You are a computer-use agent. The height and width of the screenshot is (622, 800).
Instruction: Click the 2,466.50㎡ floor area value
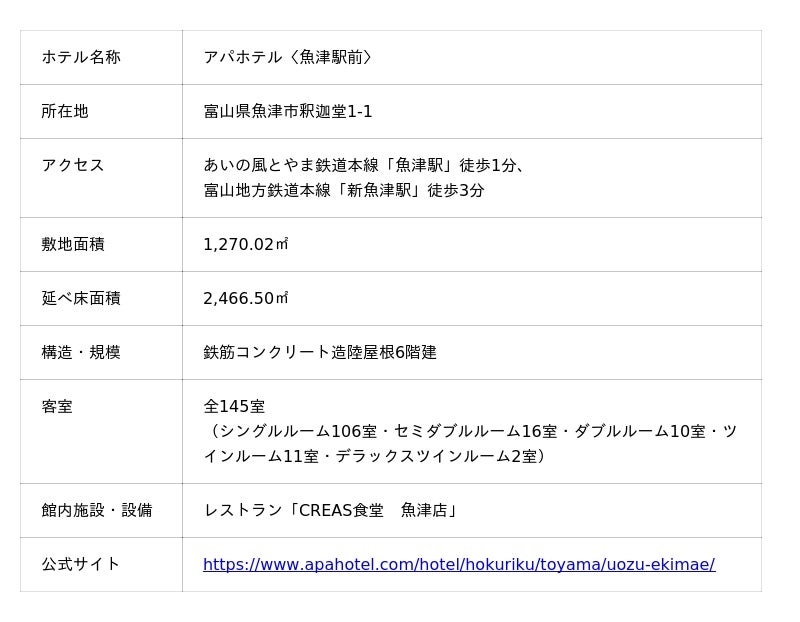coord(246,298)
